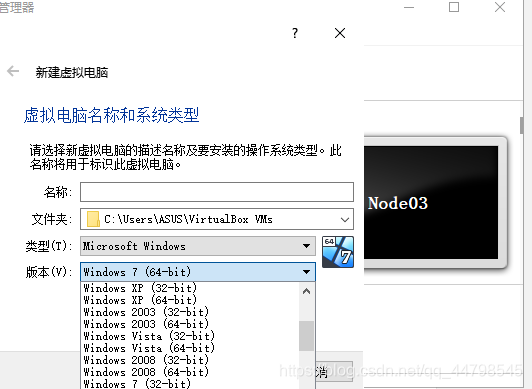Minimize the VirtualBox manager window

click(409, 7)
